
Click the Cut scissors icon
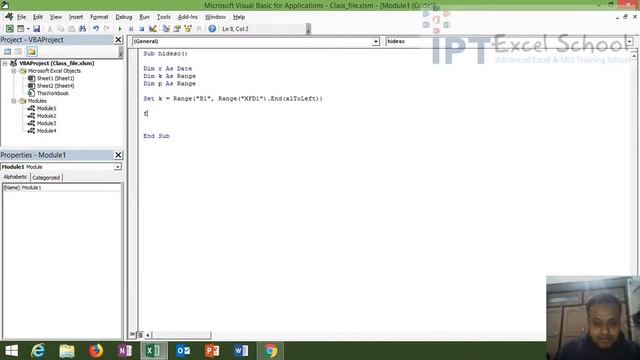[50, 29]
